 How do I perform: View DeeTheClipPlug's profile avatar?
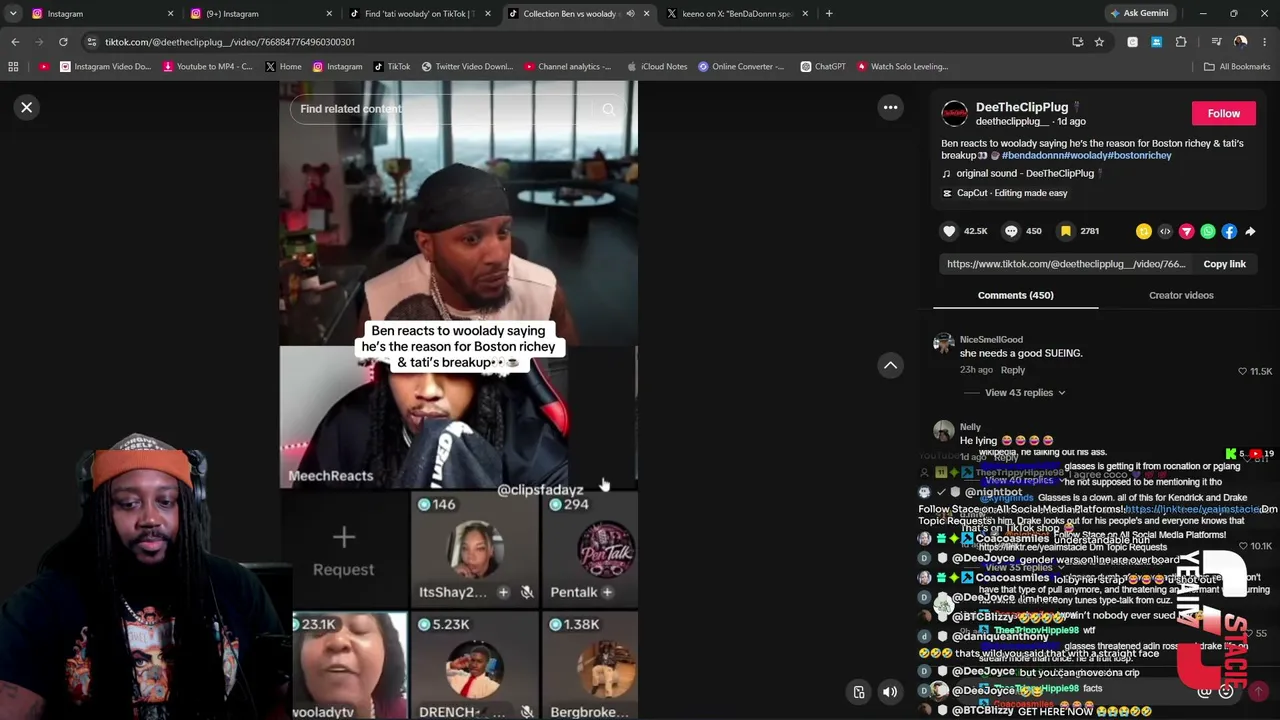pos(955,113)
